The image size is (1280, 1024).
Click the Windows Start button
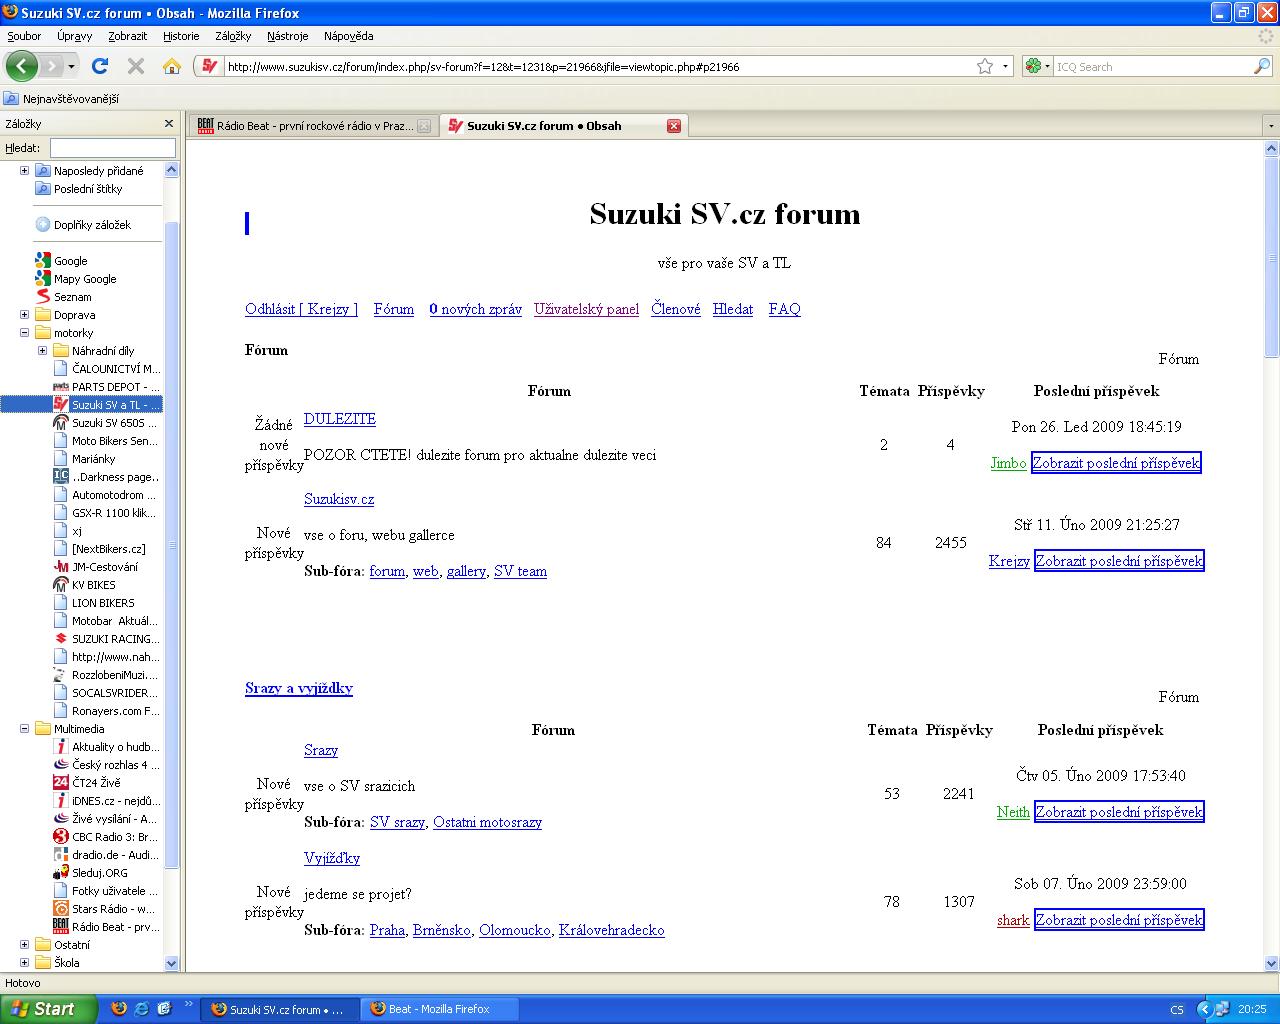point(48,1009)
